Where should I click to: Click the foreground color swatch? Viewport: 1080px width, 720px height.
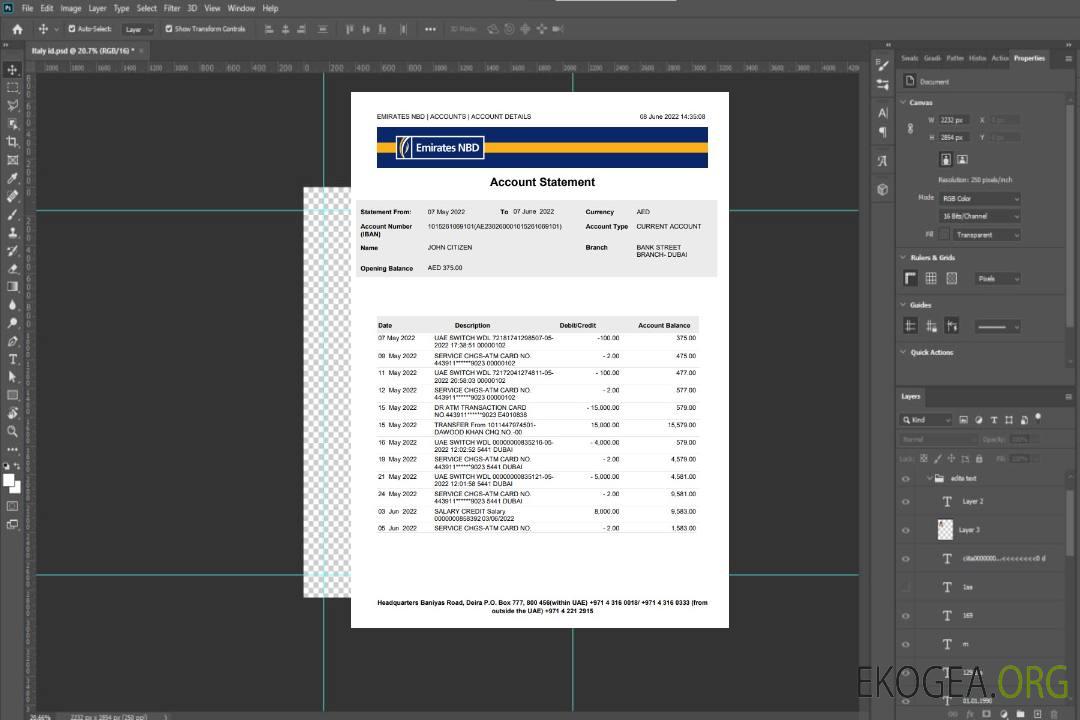tap(9, 481)
